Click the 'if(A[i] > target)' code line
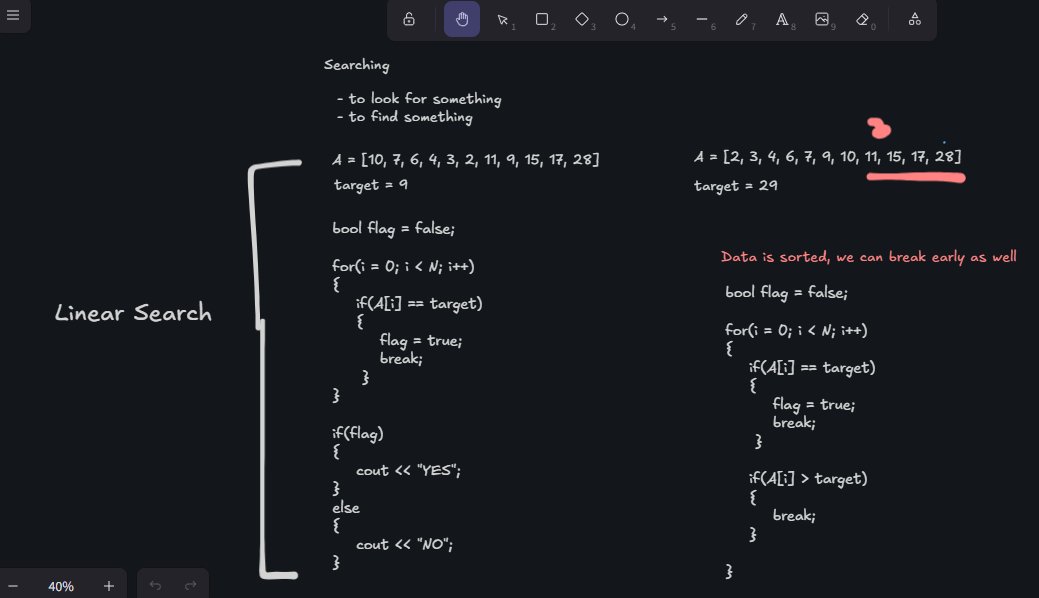Screen dimensions: 1039x598 (x=808, y=478)
